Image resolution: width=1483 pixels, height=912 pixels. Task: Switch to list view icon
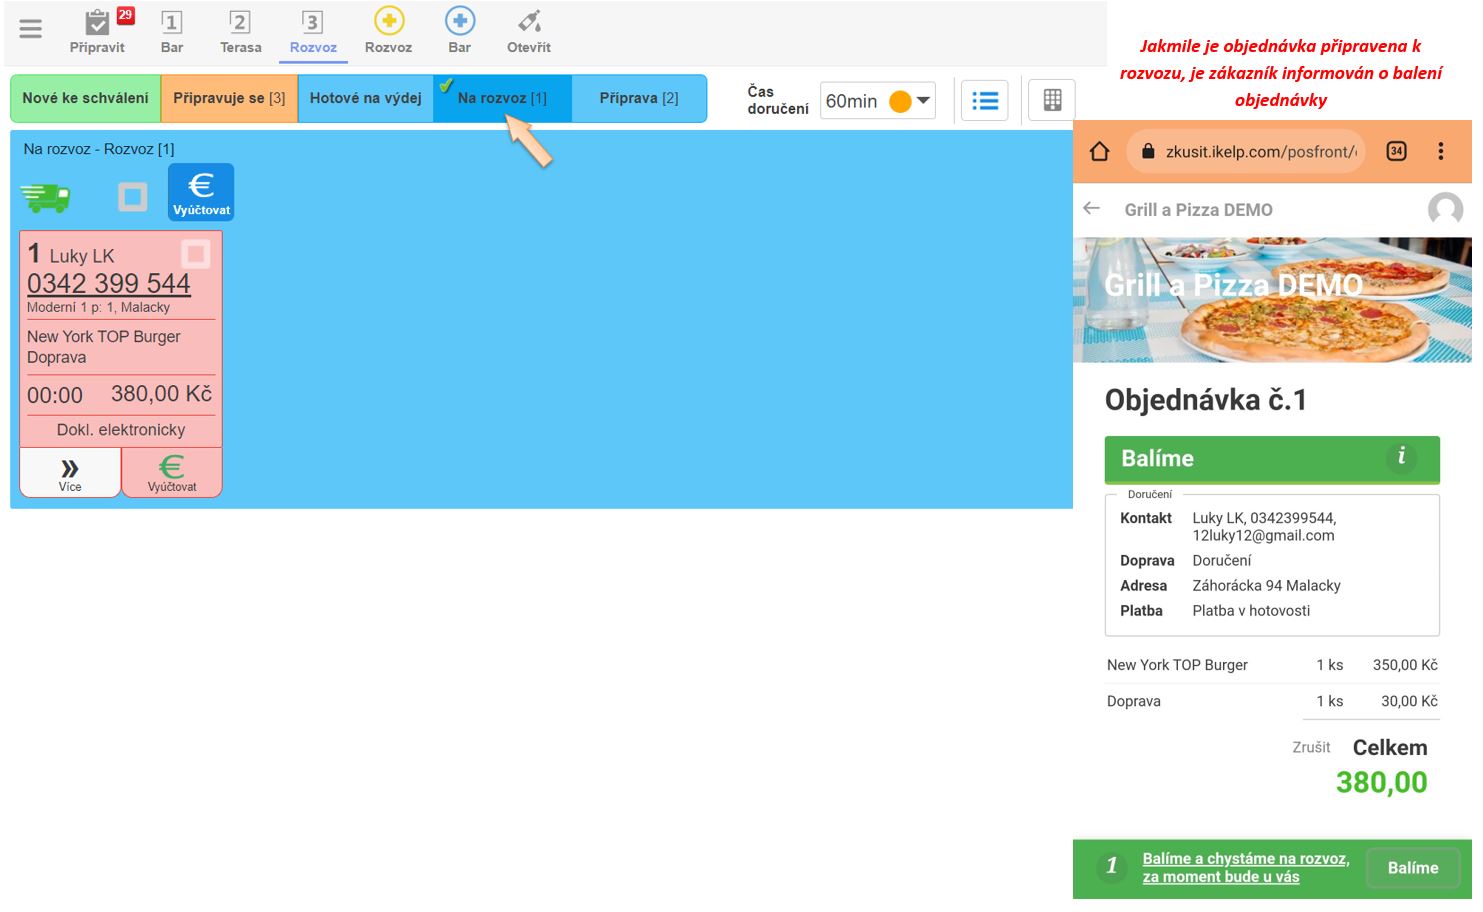(x=985, y=100)
